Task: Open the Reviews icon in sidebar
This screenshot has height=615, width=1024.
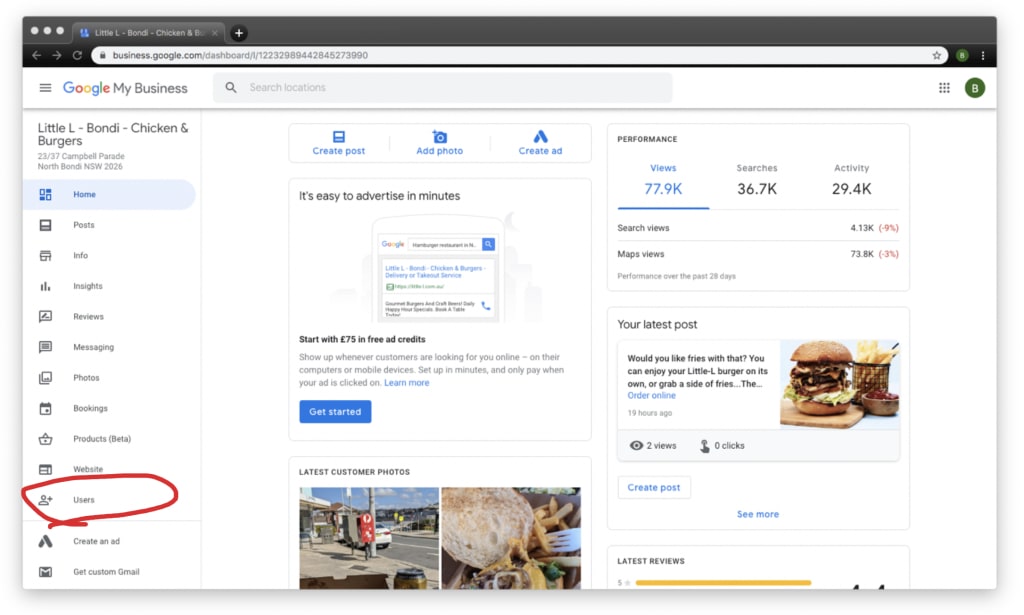Action: click(45, 317)
